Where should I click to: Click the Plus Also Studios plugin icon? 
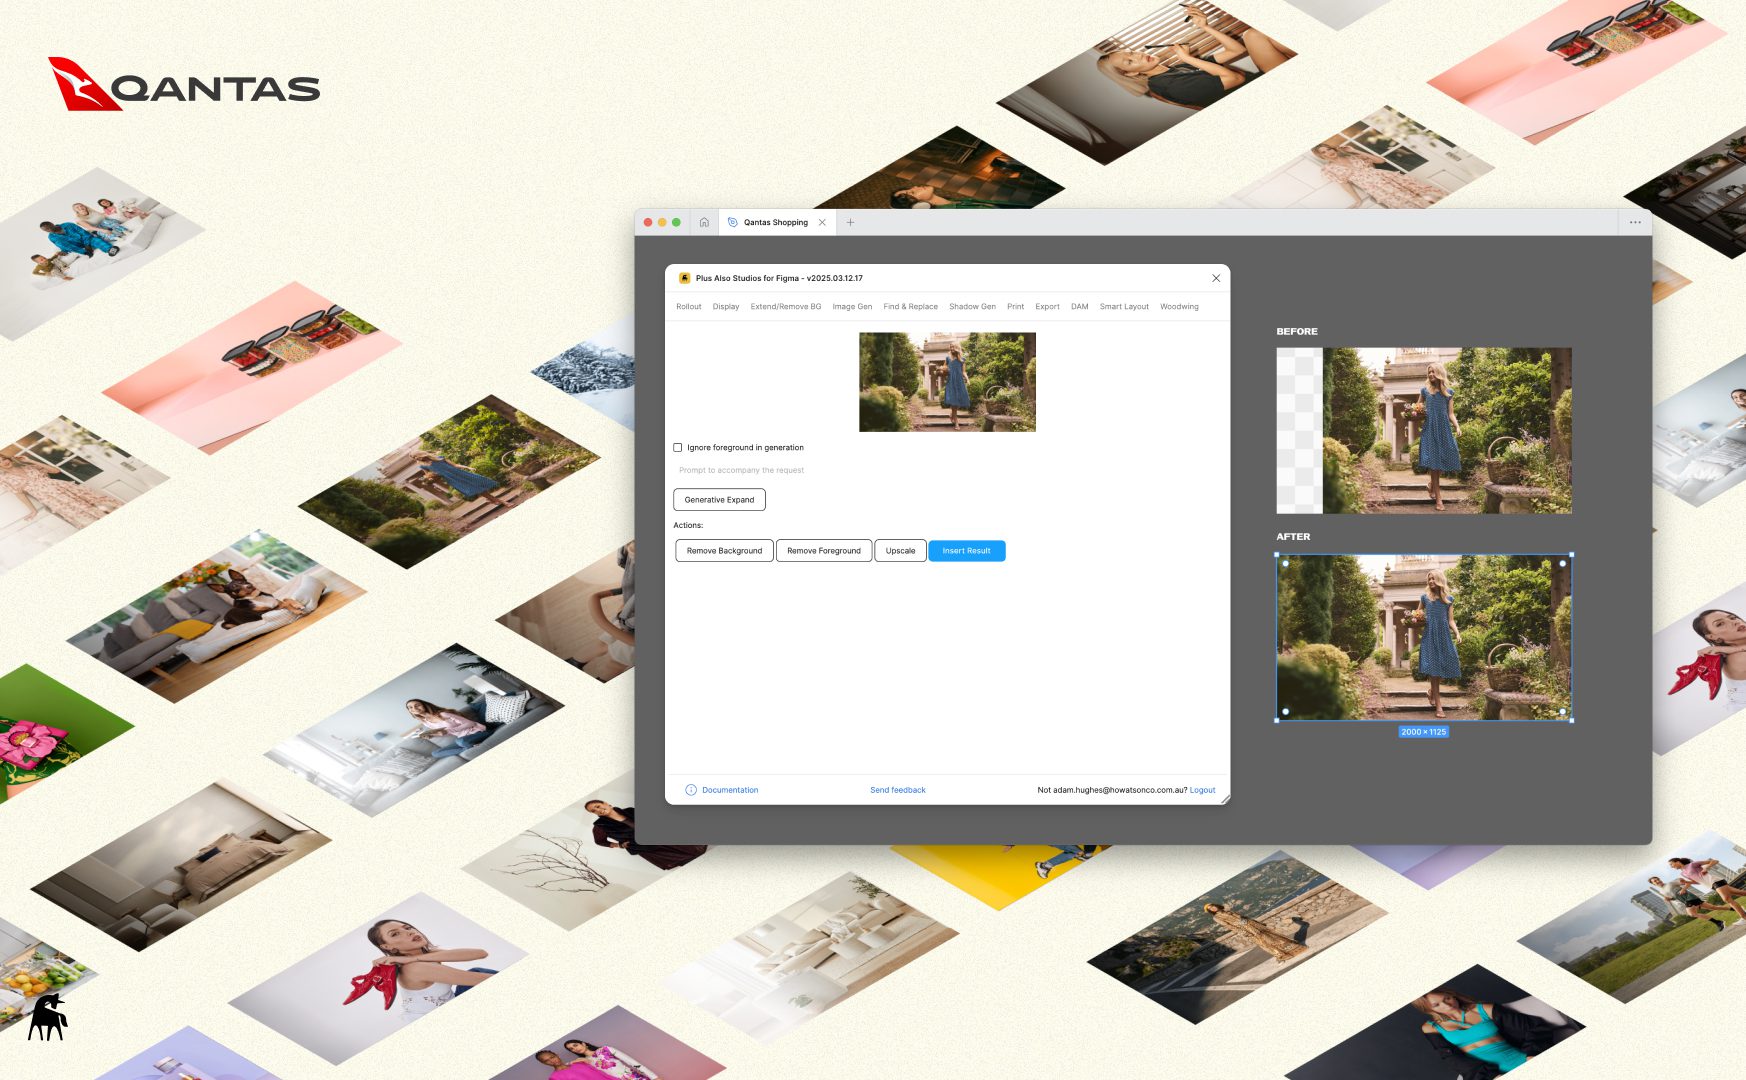tap(684, 278)
